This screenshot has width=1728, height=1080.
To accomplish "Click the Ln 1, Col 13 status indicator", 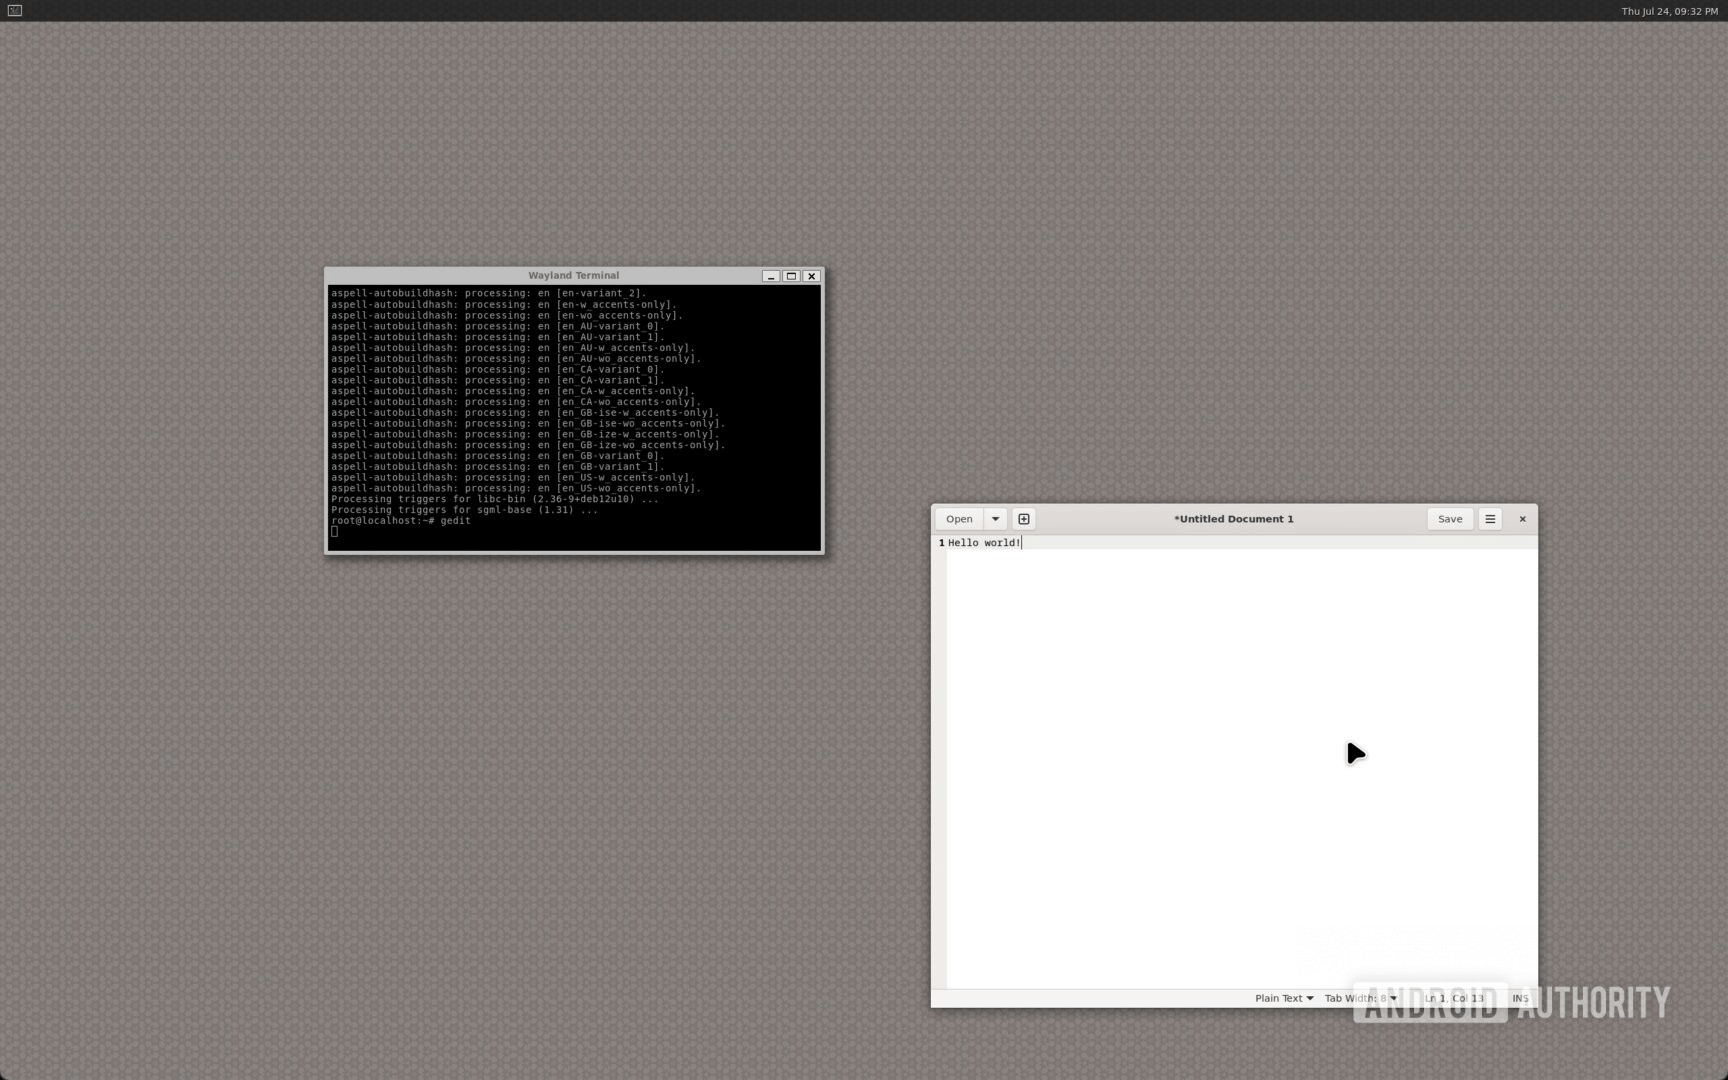I will 1453,998.
